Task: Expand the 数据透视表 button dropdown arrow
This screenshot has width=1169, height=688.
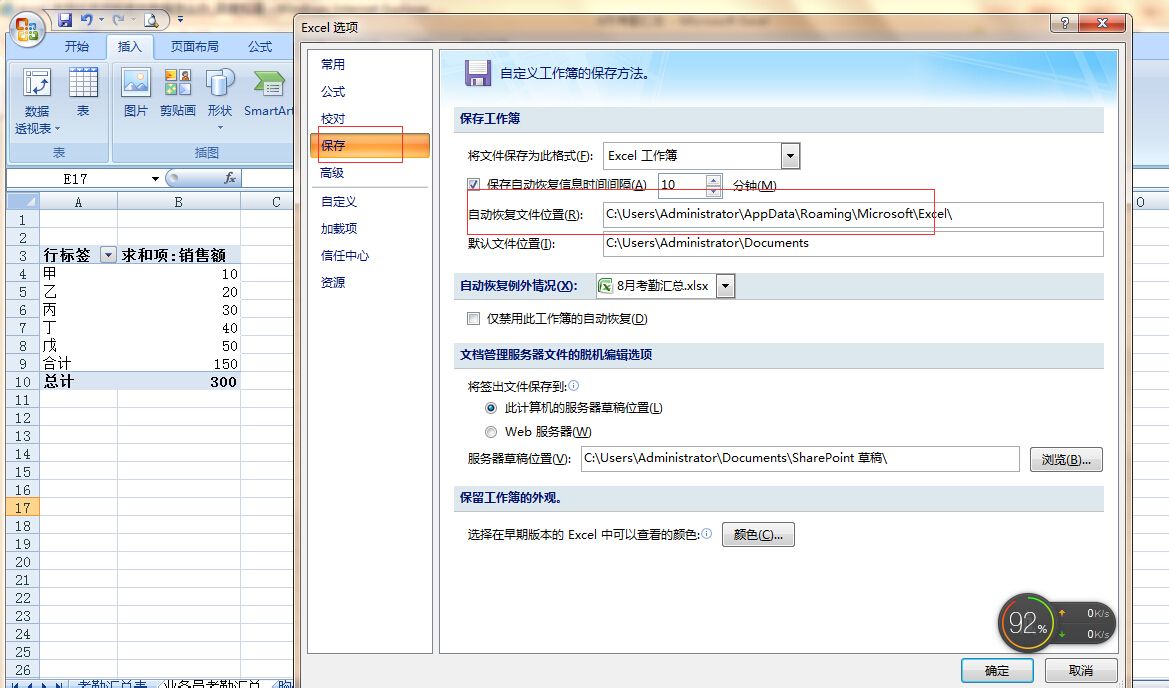Action: (57, 129)
